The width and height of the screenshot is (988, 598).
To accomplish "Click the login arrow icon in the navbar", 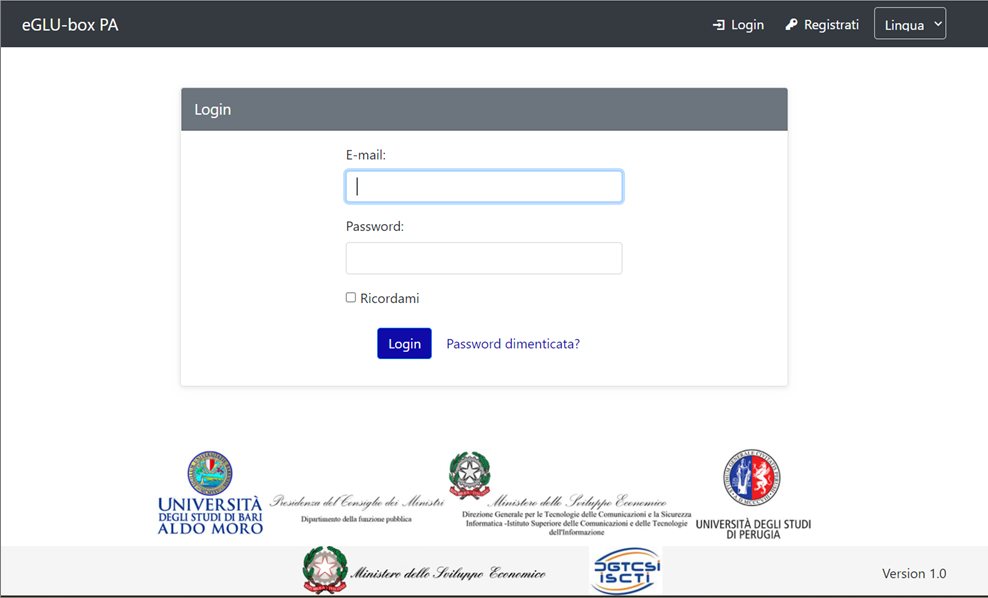I will point(718,25).
